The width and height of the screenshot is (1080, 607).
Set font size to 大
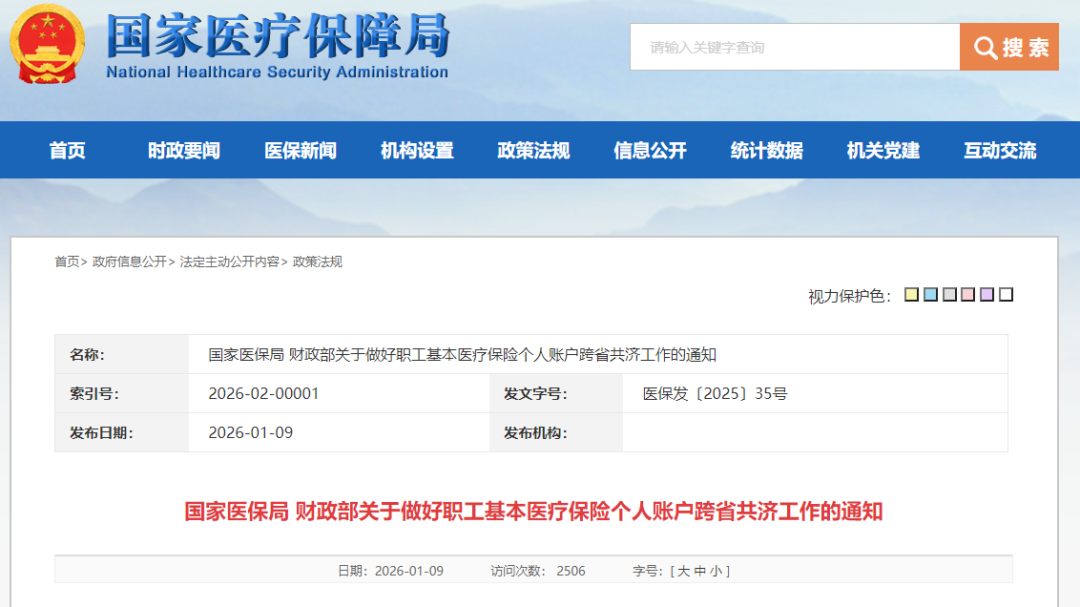pos(683,571)
